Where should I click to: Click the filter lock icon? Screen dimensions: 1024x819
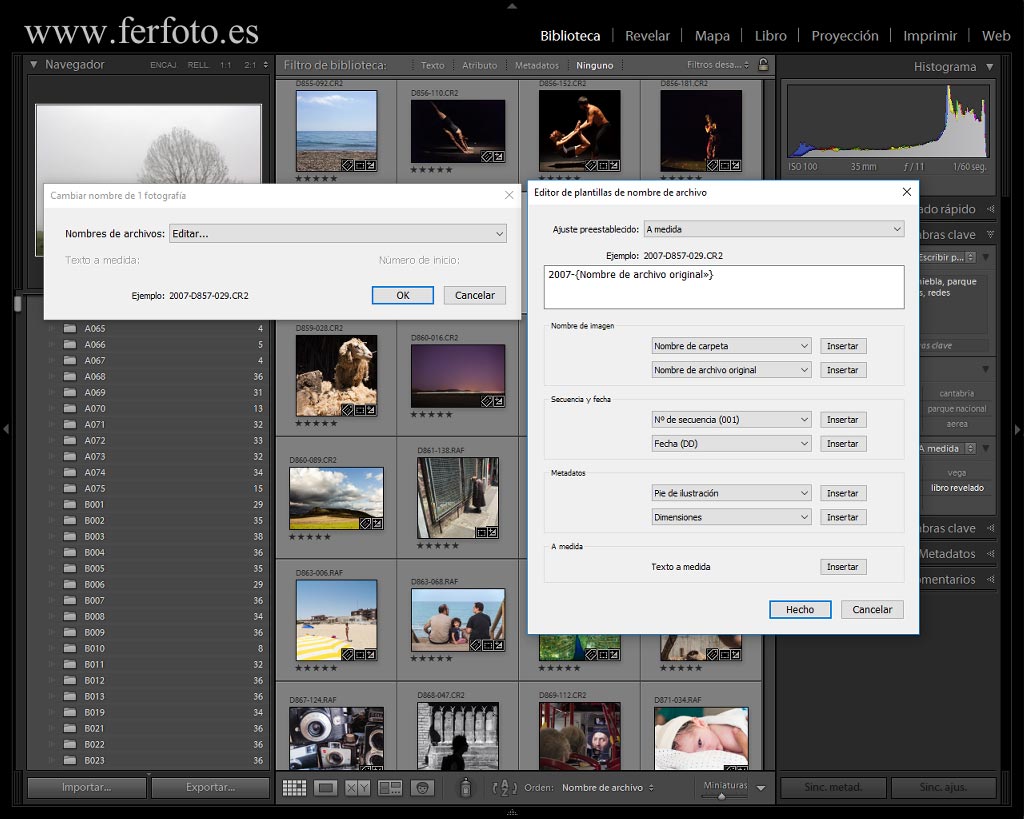(763, 65)
